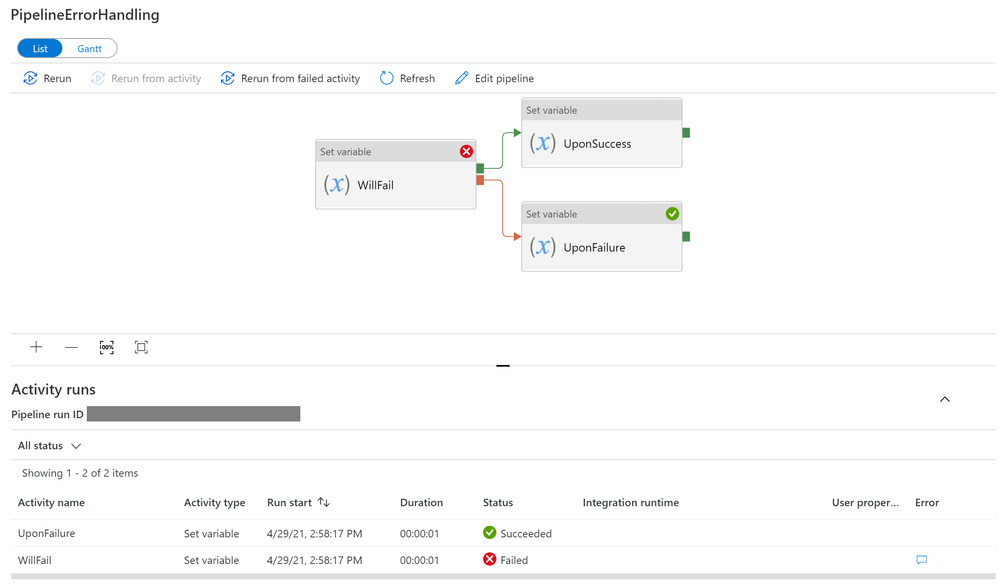Viewport: 999px width, 585px height.
Task: Click the Rerun play icon
Action: pyautogui.click(x=30, y=78)
